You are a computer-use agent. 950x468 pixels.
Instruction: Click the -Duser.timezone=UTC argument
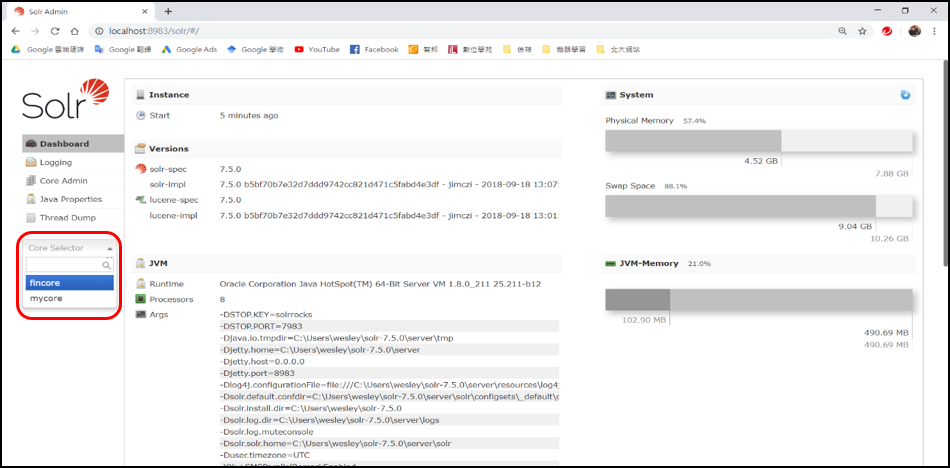pos(266,455)
